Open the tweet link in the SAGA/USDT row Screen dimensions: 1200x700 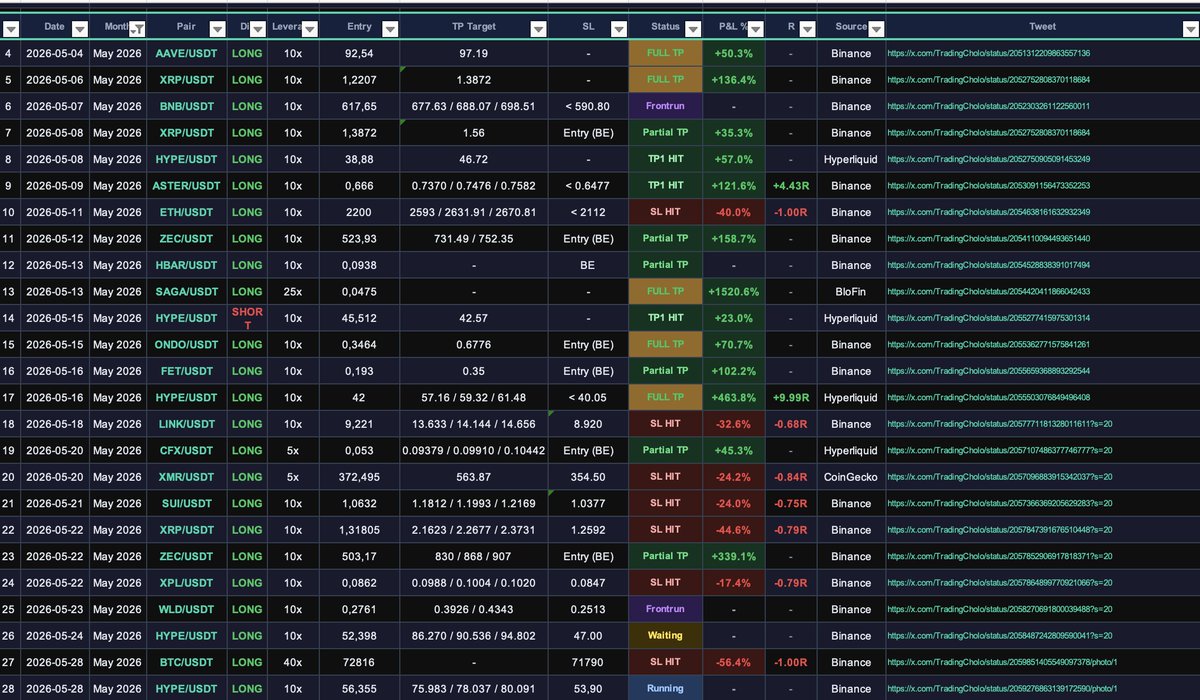click(x=988, y=292)
